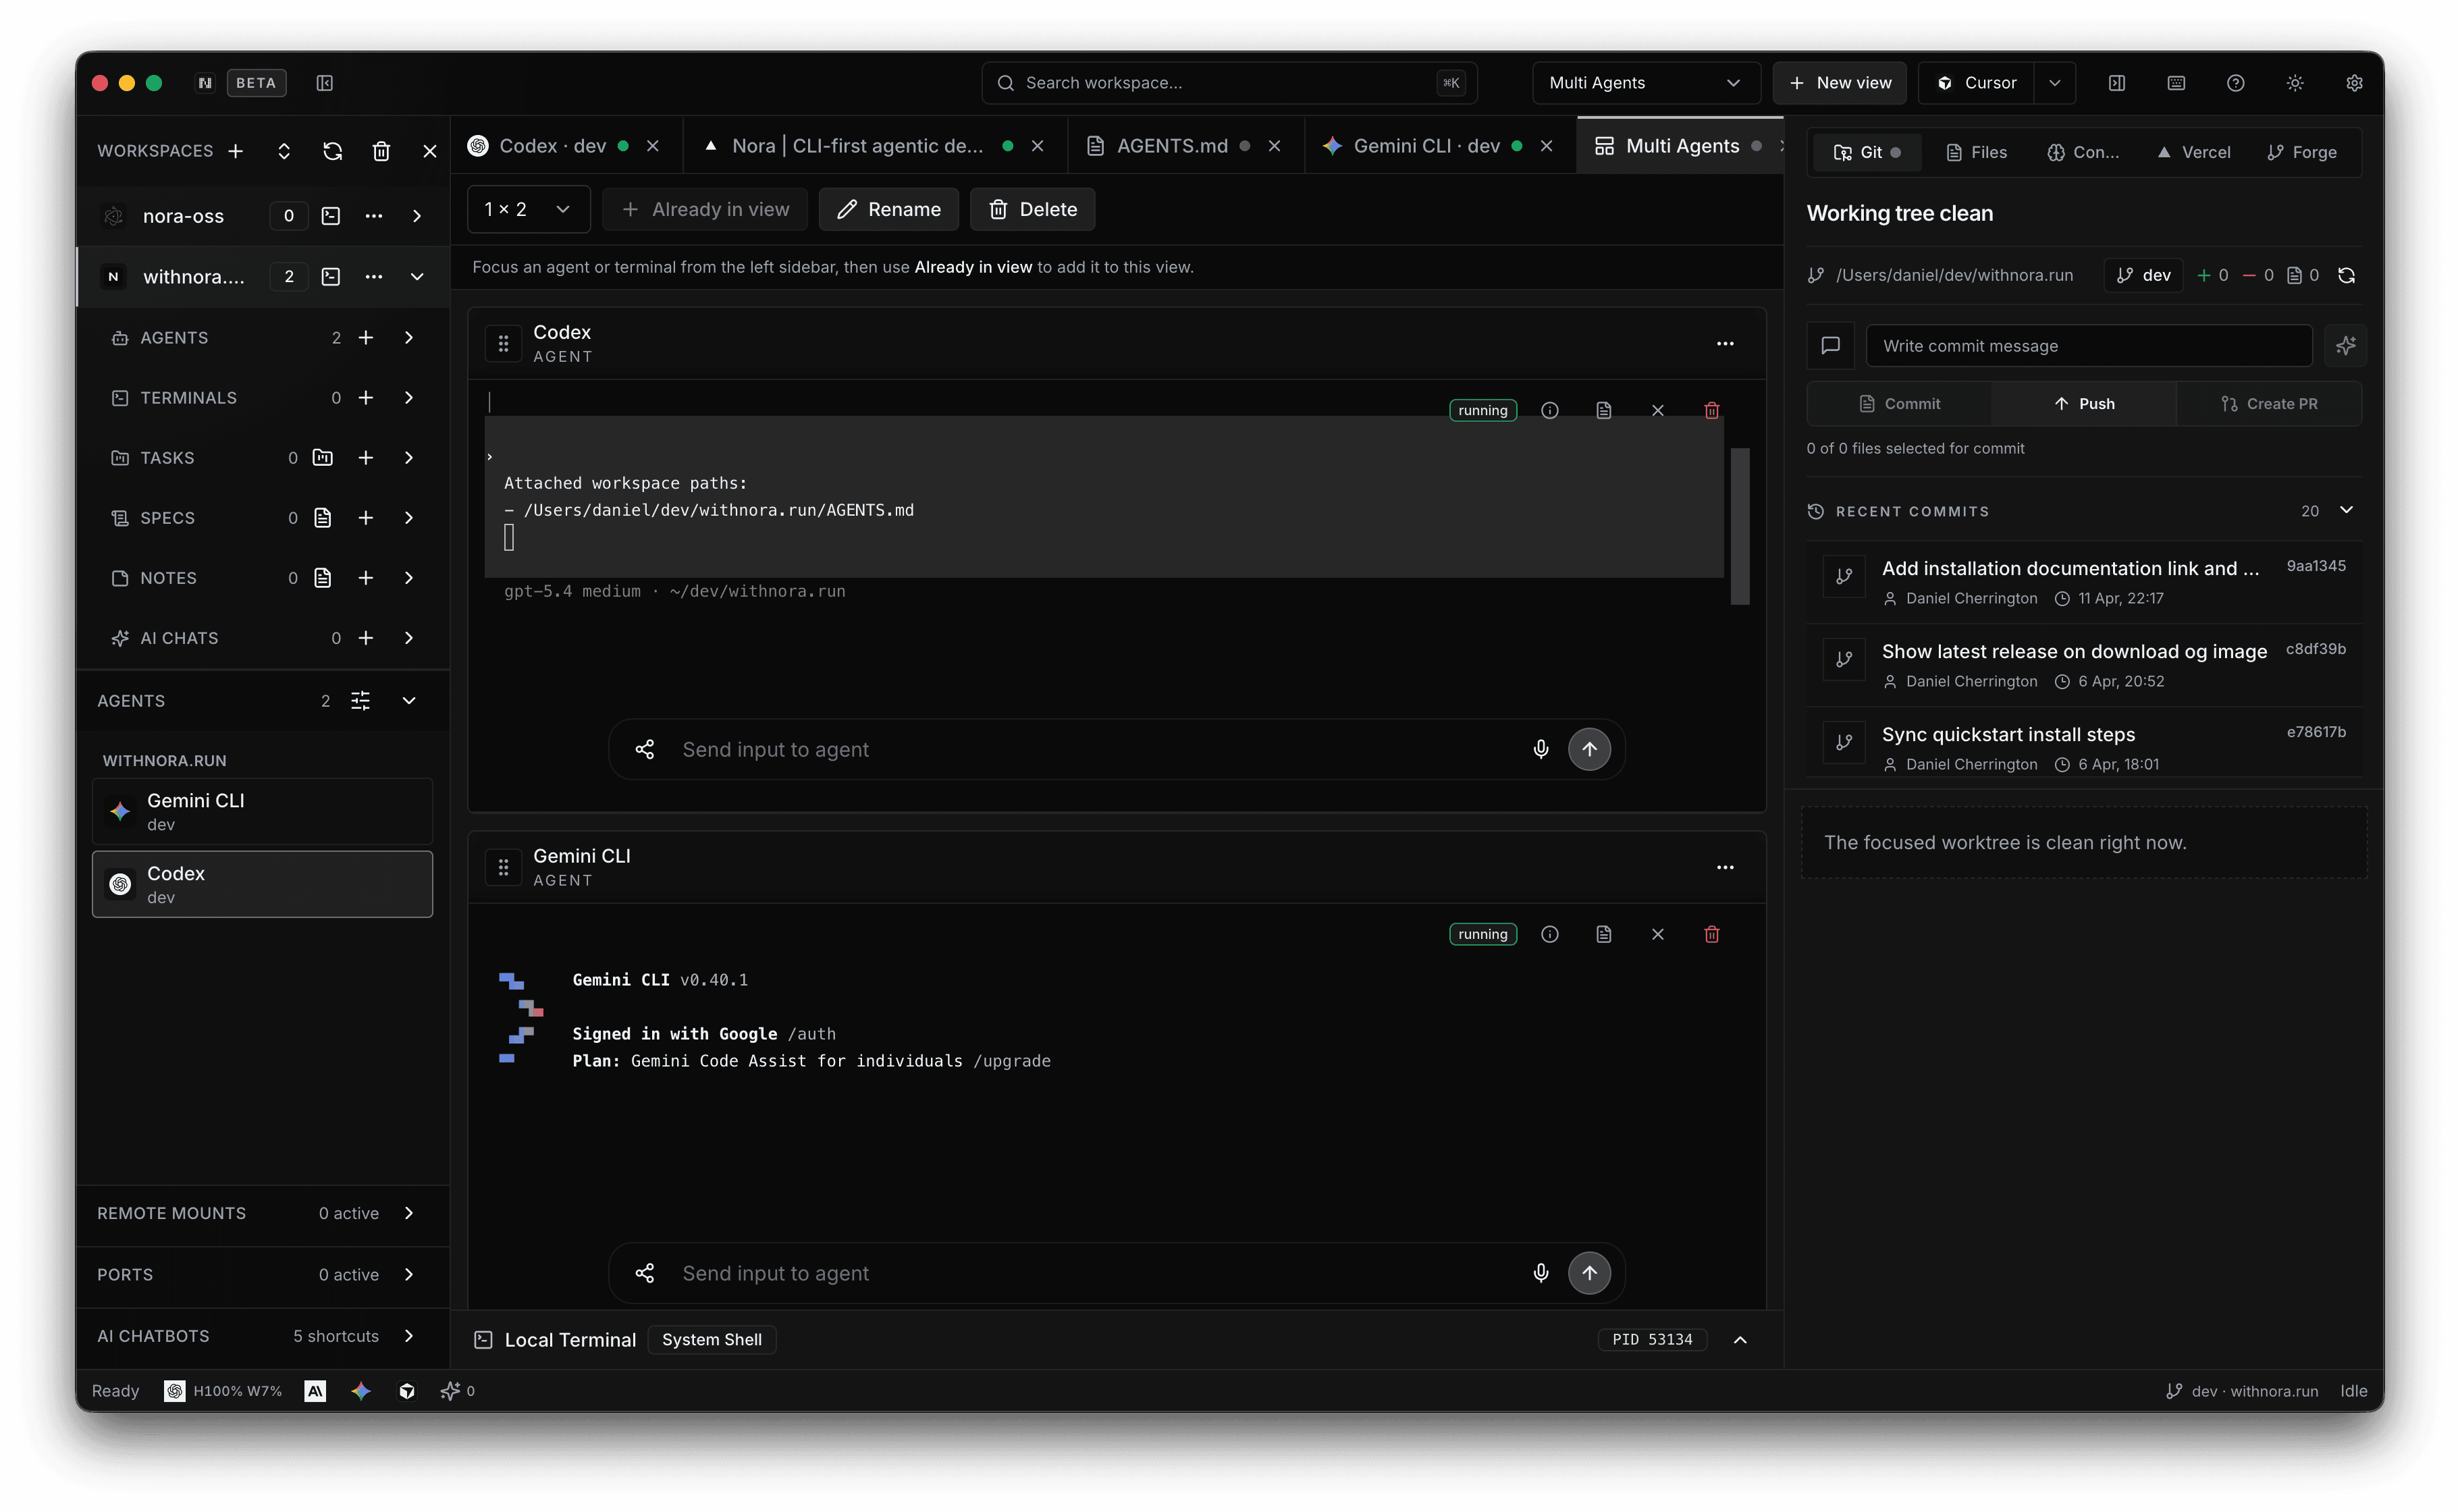This screenshot has width=2460, height=1512.
Task: Toggle the right panel layout icon
Action: 2117,83
